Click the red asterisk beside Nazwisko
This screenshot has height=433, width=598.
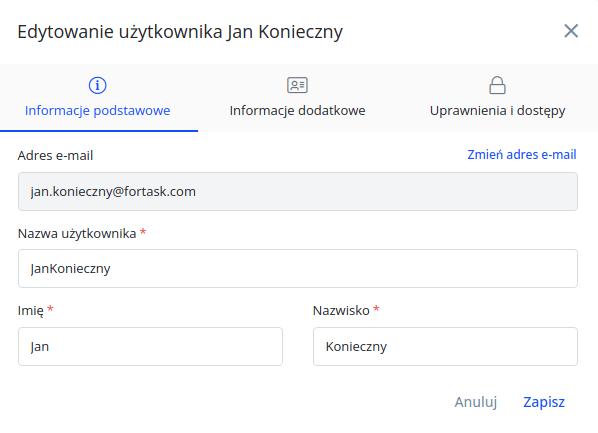pyautogui.click(x=376, y=309)
